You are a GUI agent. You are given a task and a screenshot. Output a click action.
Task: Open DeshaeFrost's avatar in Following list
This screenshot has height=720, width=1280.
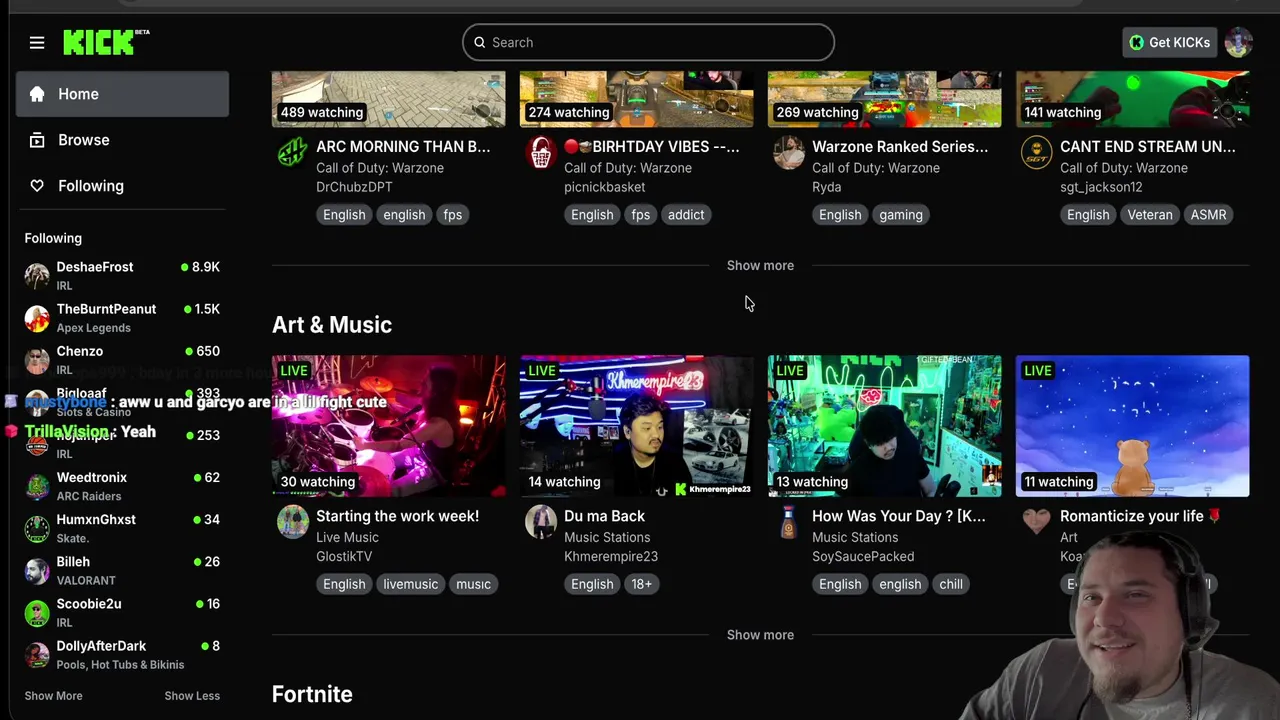pyautogui.click(x=37, y=275)
